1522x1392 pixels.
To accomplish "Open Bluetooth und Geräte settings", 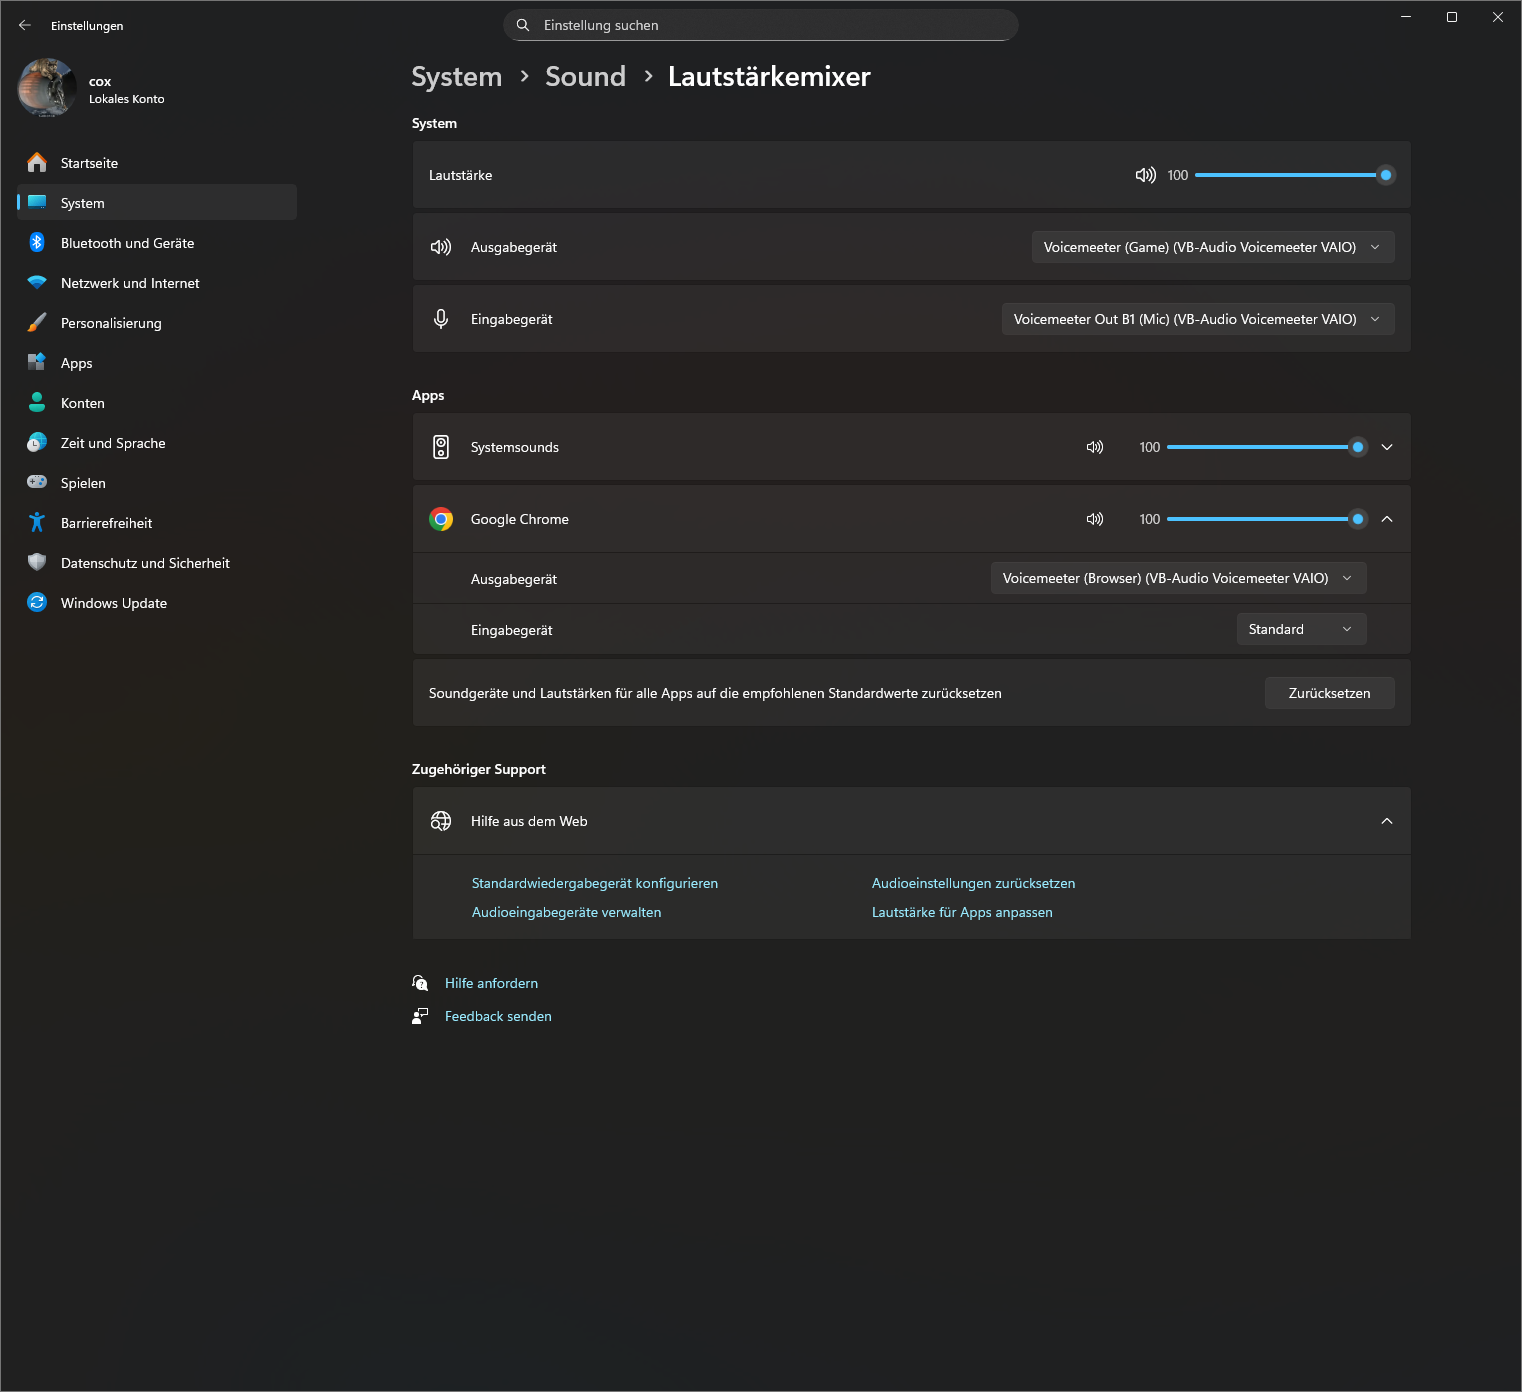I will click(x=127, y=243).
